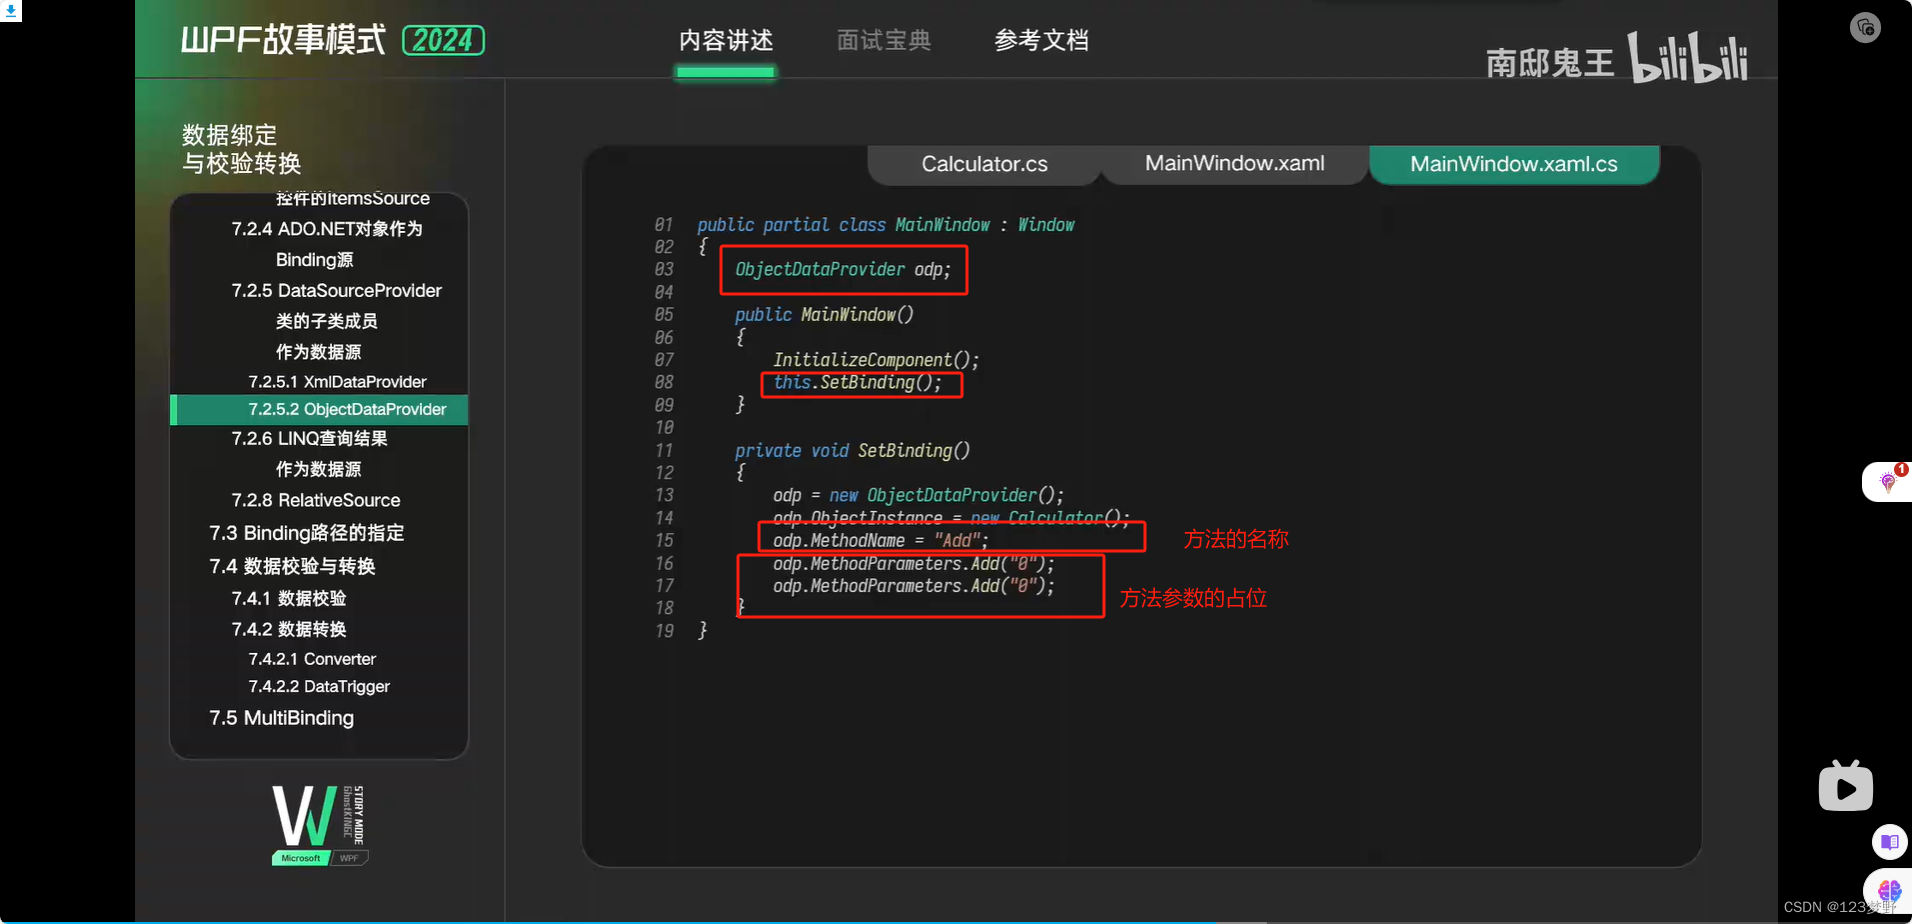Select section 7.2.5.2 ObjectDataProvider

click(x=319, y=409)
